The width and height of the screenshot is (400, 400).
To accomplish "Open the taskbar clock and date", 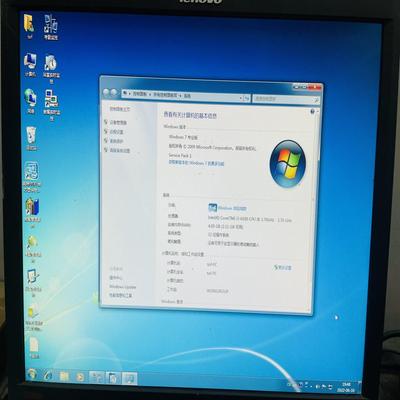I will [346, 387].
